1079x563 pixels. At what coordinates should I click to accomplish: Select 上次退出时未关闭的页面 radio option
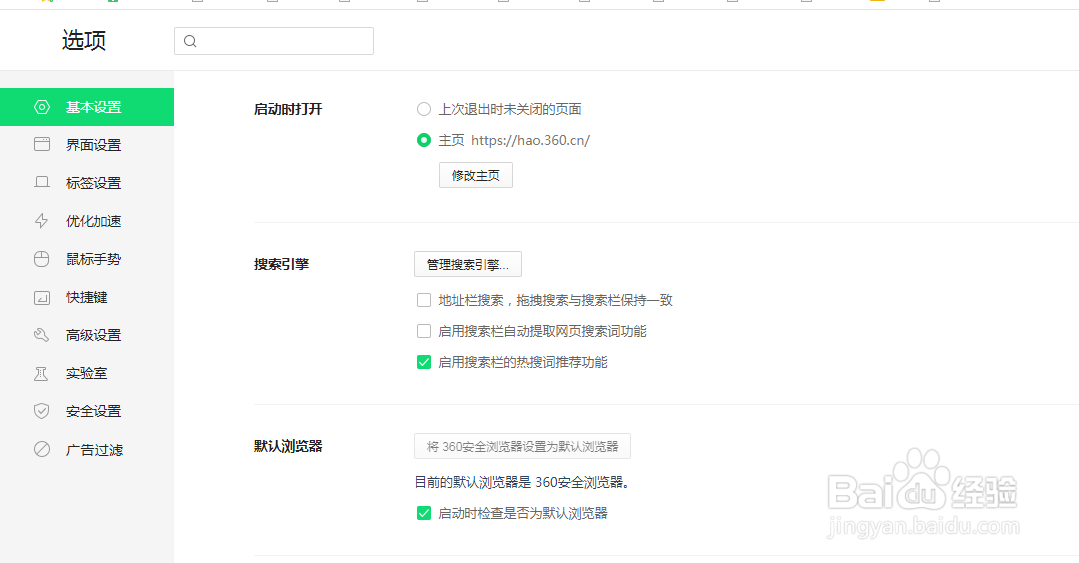(x=424, y=109)
